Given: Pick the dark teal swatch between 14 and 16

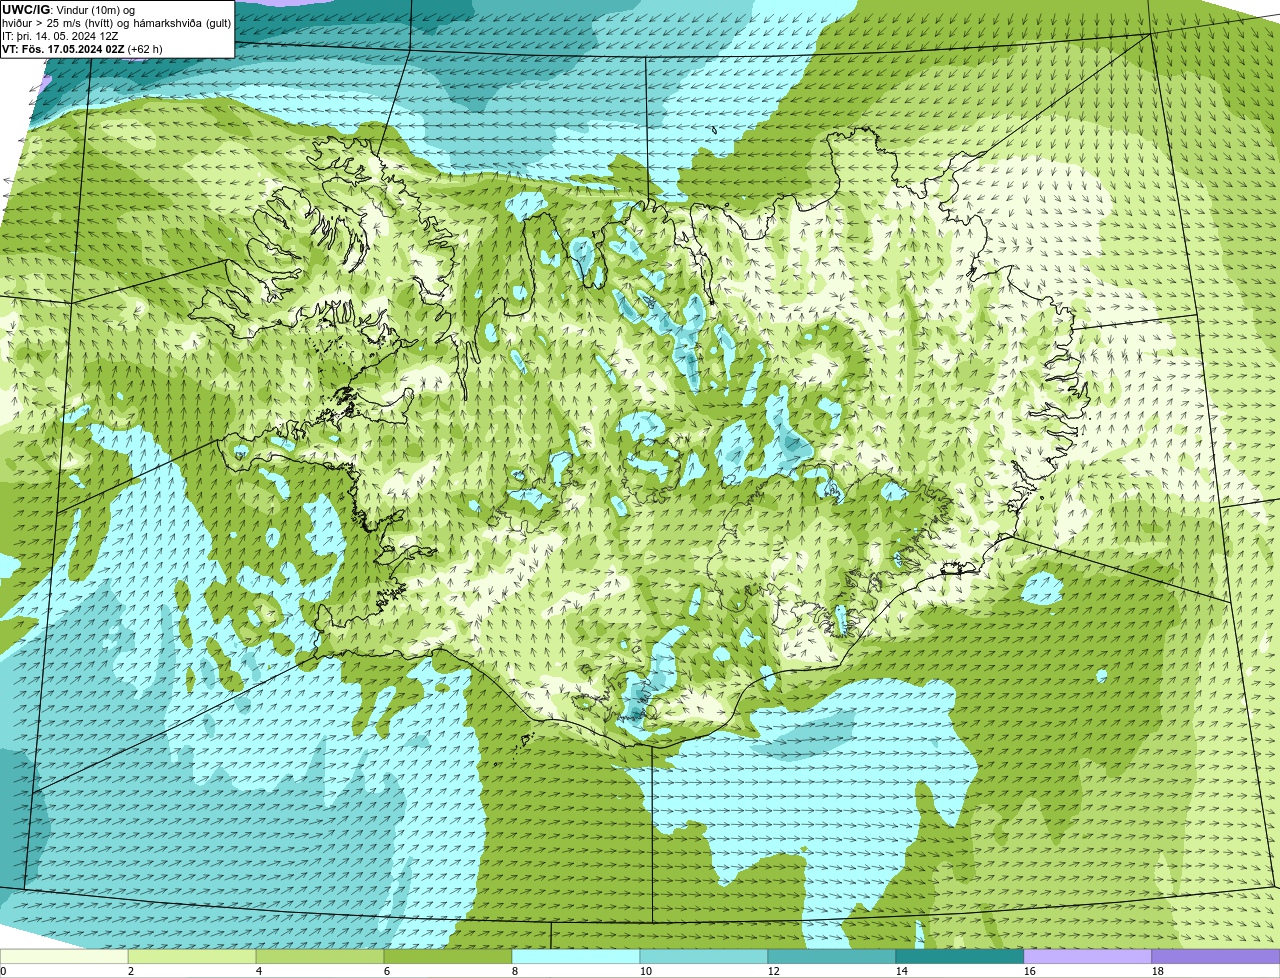Looking at the screenshot, I should pyautogui.click(x=960, y=956).
